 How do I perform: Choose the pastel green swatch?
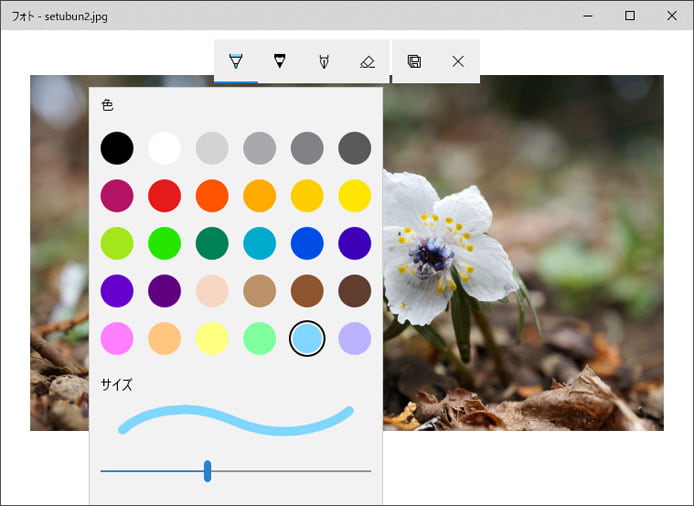click(x=259, y=339)
